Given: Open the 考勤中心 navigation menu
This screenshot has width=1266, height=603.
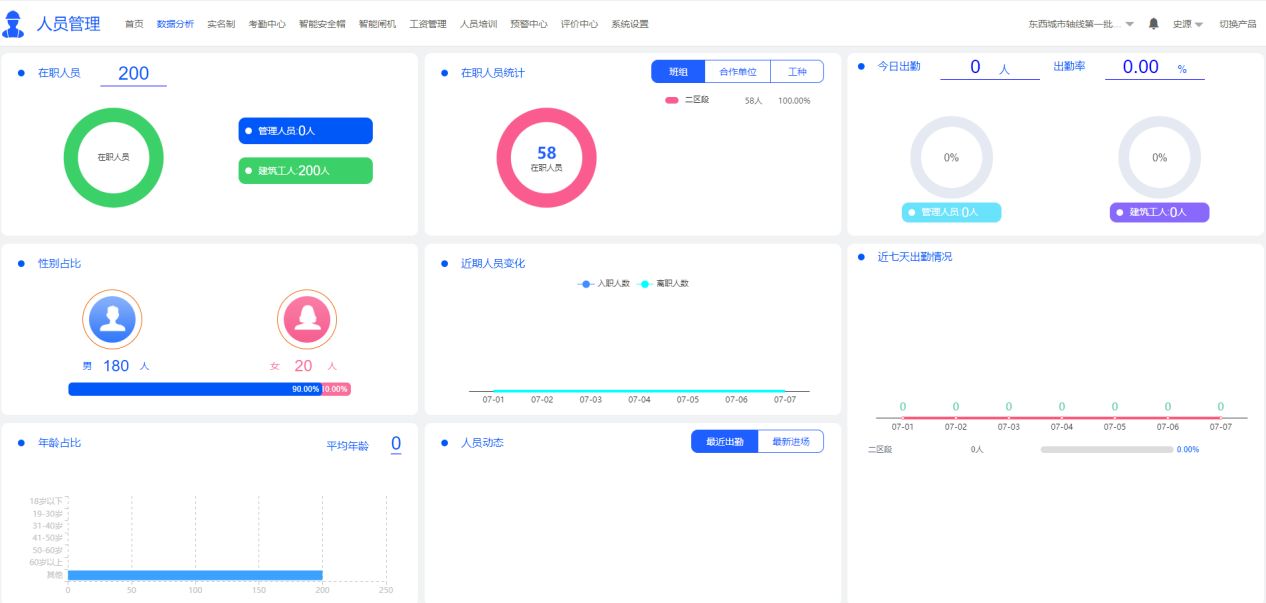Looking at the screenshot, I should 266,24.
